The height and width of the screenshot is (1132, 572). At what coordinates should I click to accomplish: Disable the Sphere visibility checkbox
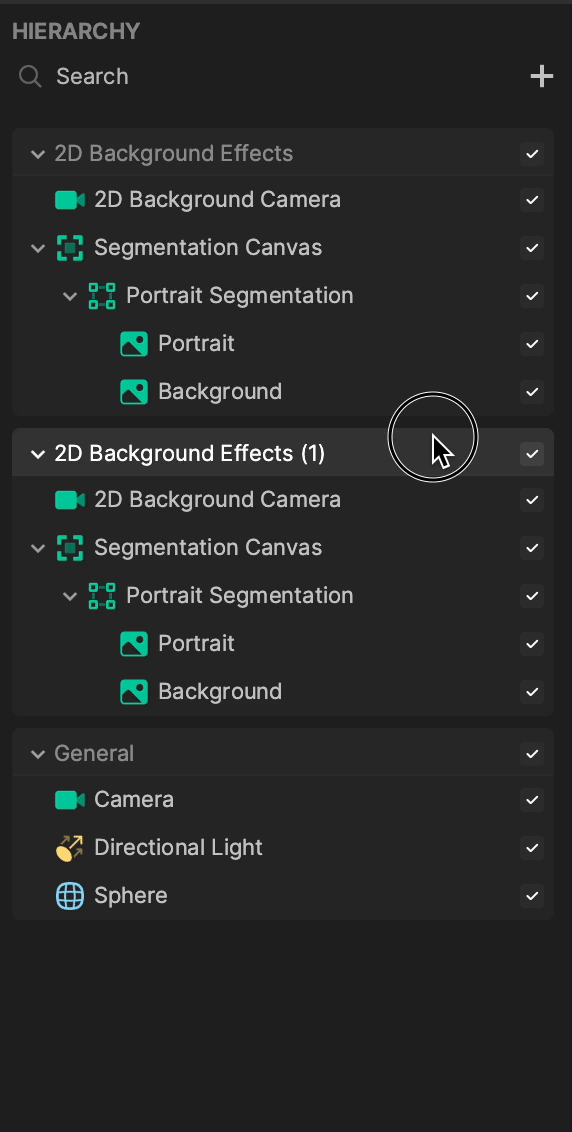532,896
